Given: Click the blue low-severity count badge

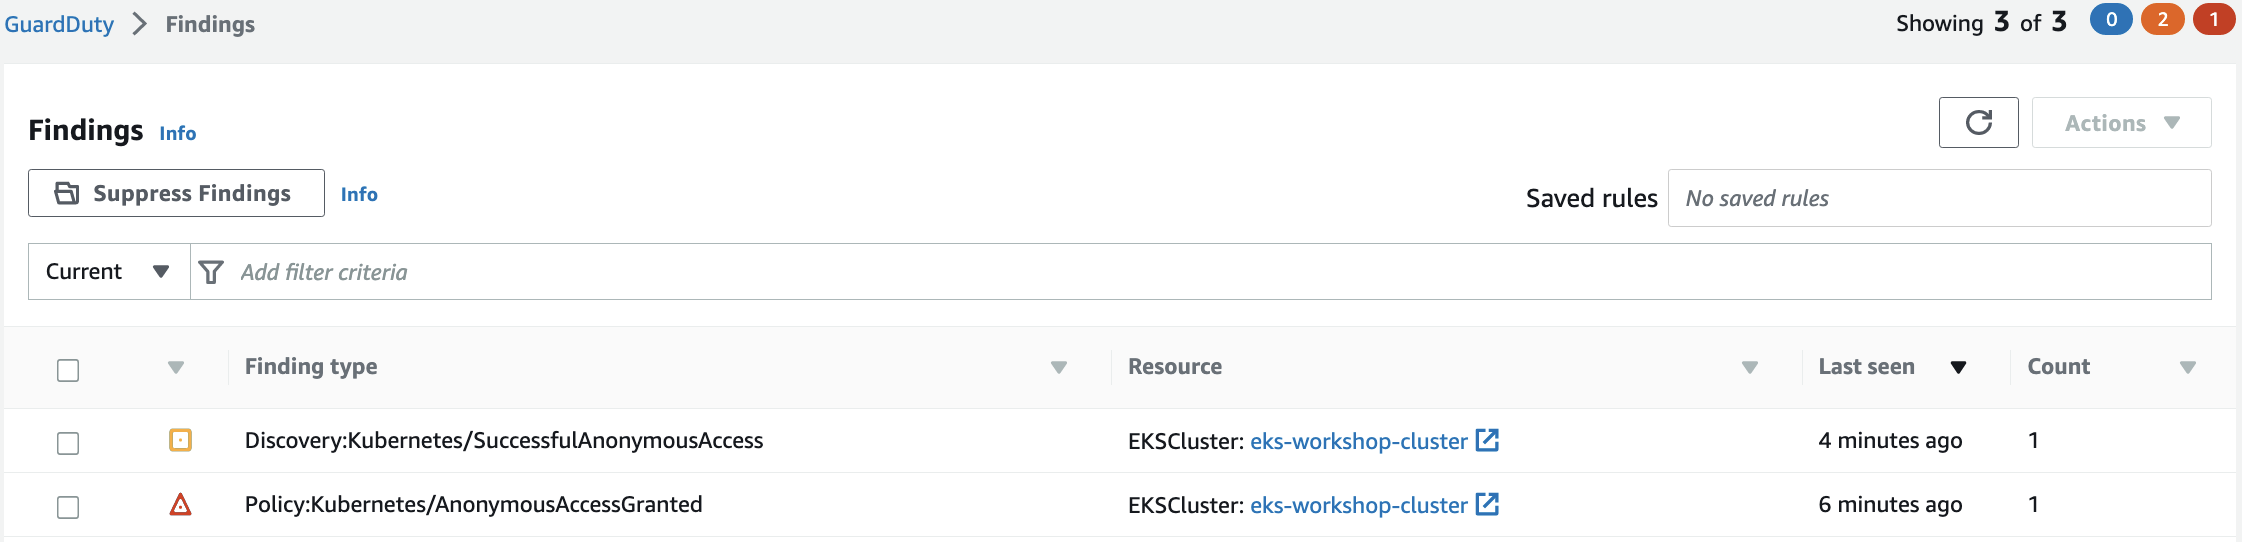Looking at the screenshot, I should (x=2111, y=20).
